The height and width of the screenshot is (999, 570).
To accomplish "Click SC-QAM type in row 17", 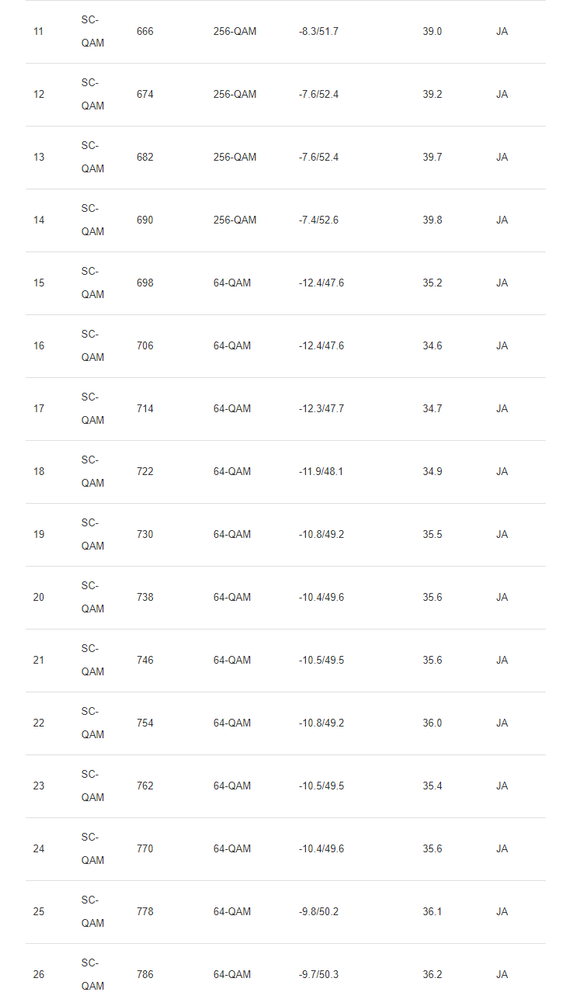I will click(92, 408).
